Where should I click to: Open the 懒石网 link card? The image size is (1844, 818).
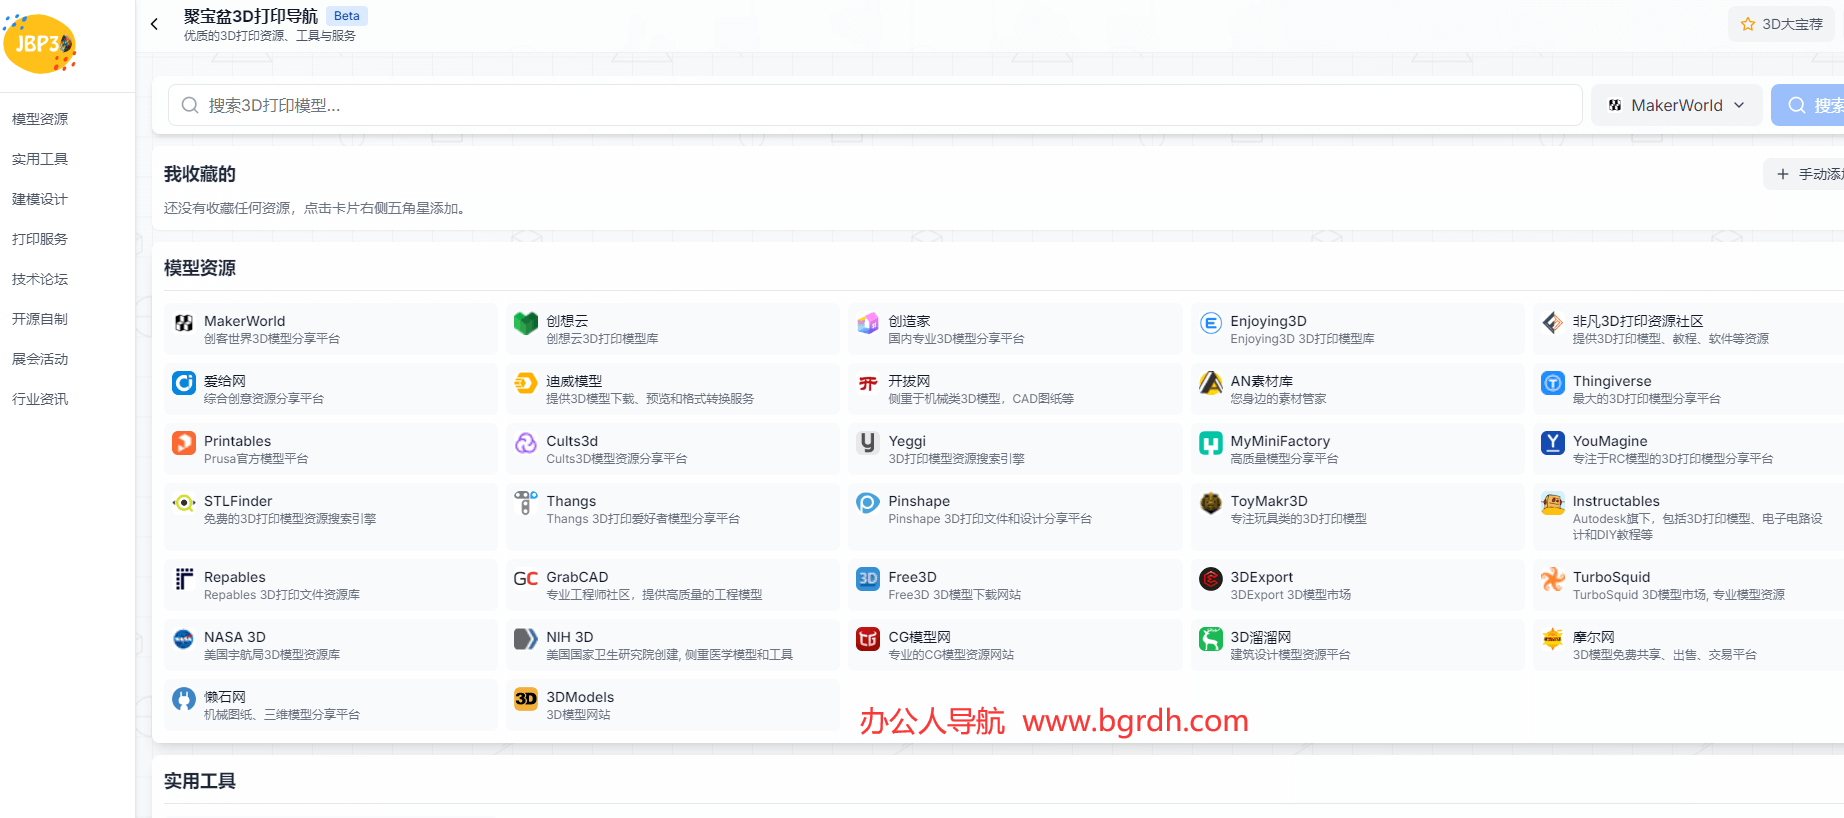tap(331, 705)
